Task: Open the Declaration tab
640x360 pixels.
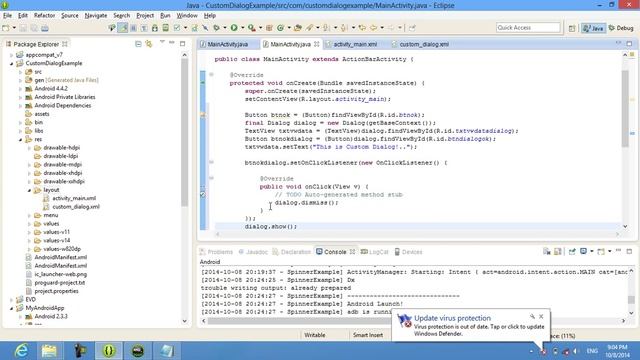Action: tap(291, 252)
